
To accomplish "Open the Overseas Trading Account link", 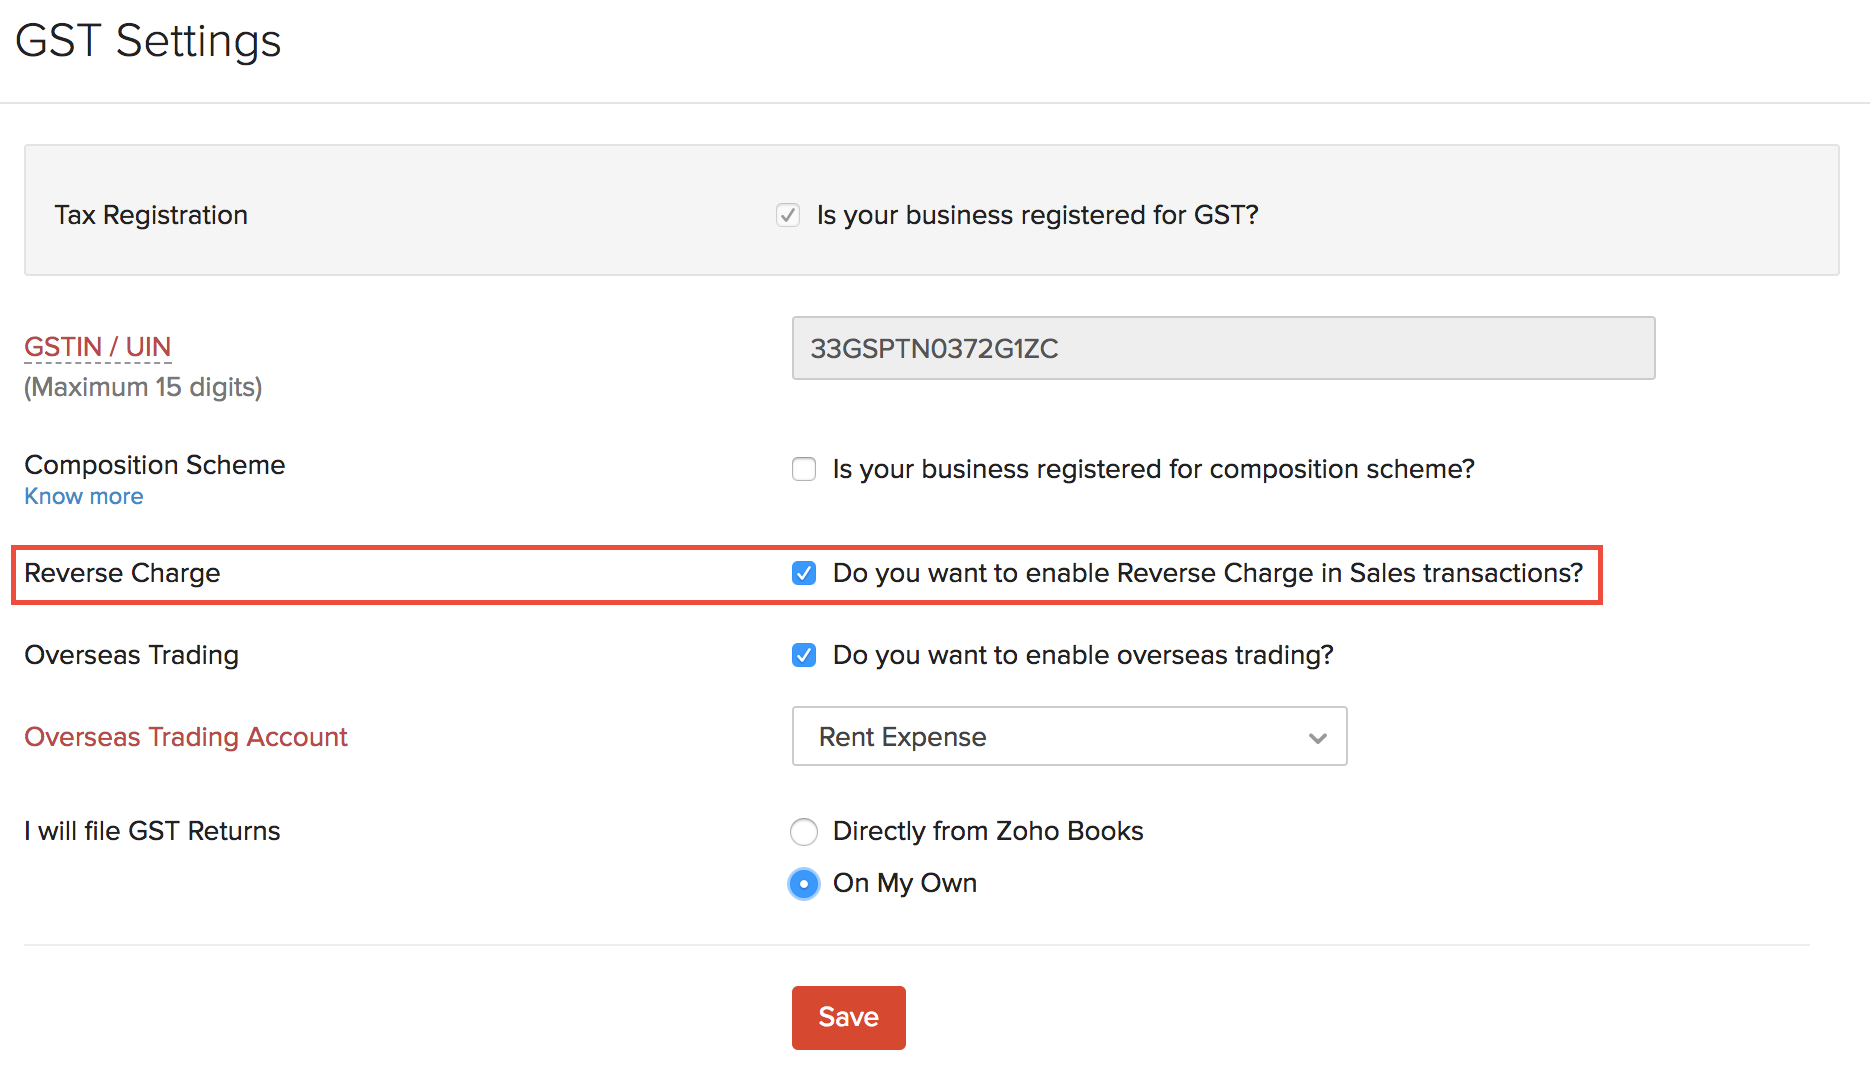I will [186, 737].
